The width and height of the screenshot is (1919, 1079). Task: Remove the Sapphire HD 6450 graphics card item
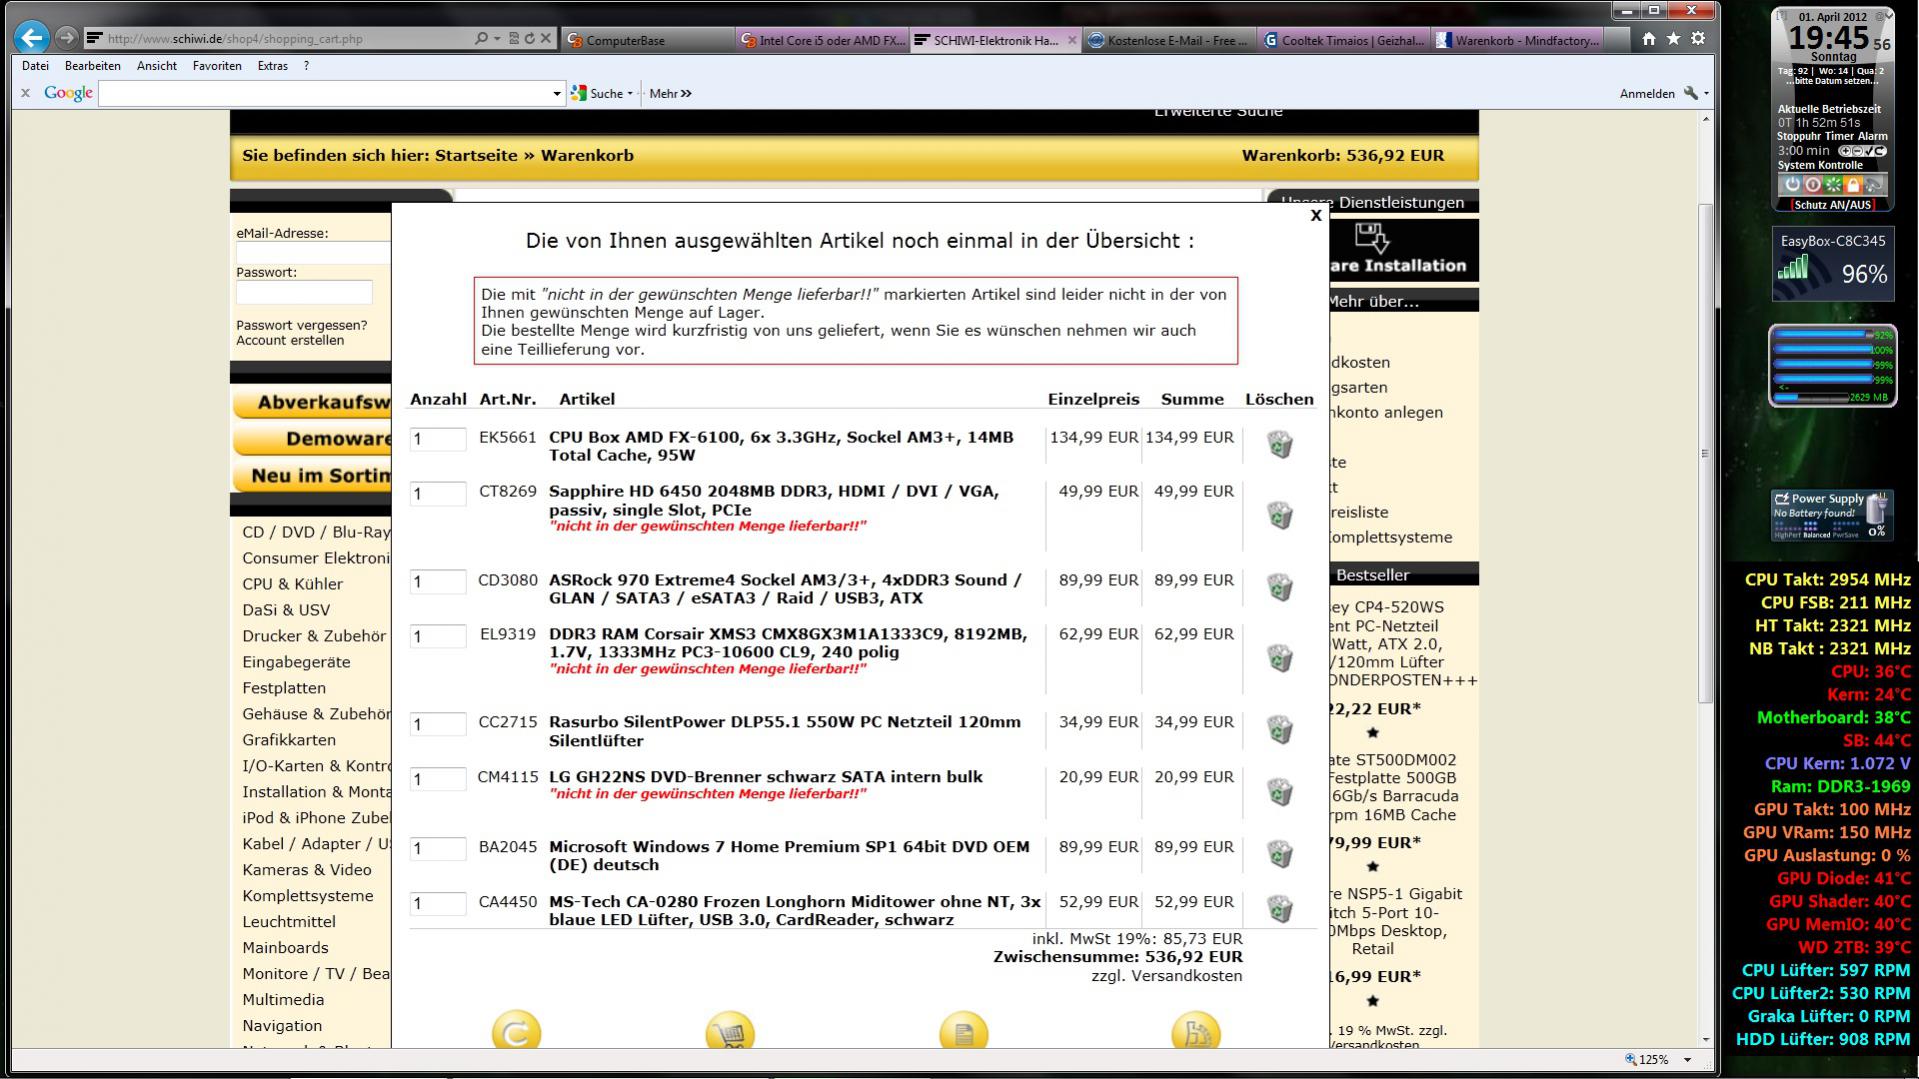[x=1279, y=515]
